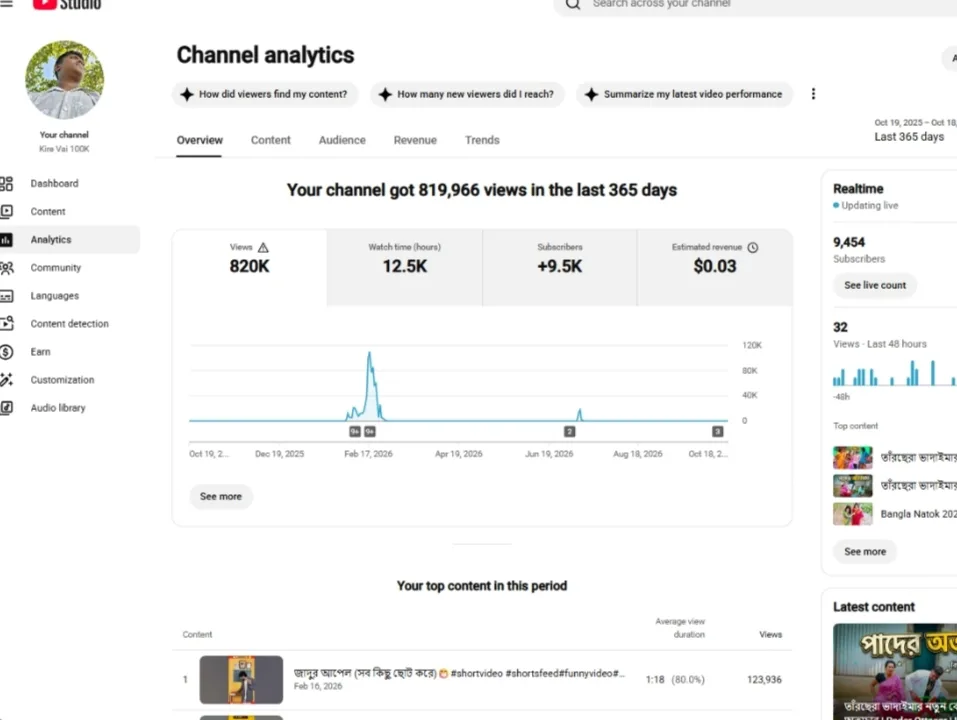Viewport: 957px width, 720px height.
Task: Select the Views 820K metric card
Action: click(x=250, y=267)
